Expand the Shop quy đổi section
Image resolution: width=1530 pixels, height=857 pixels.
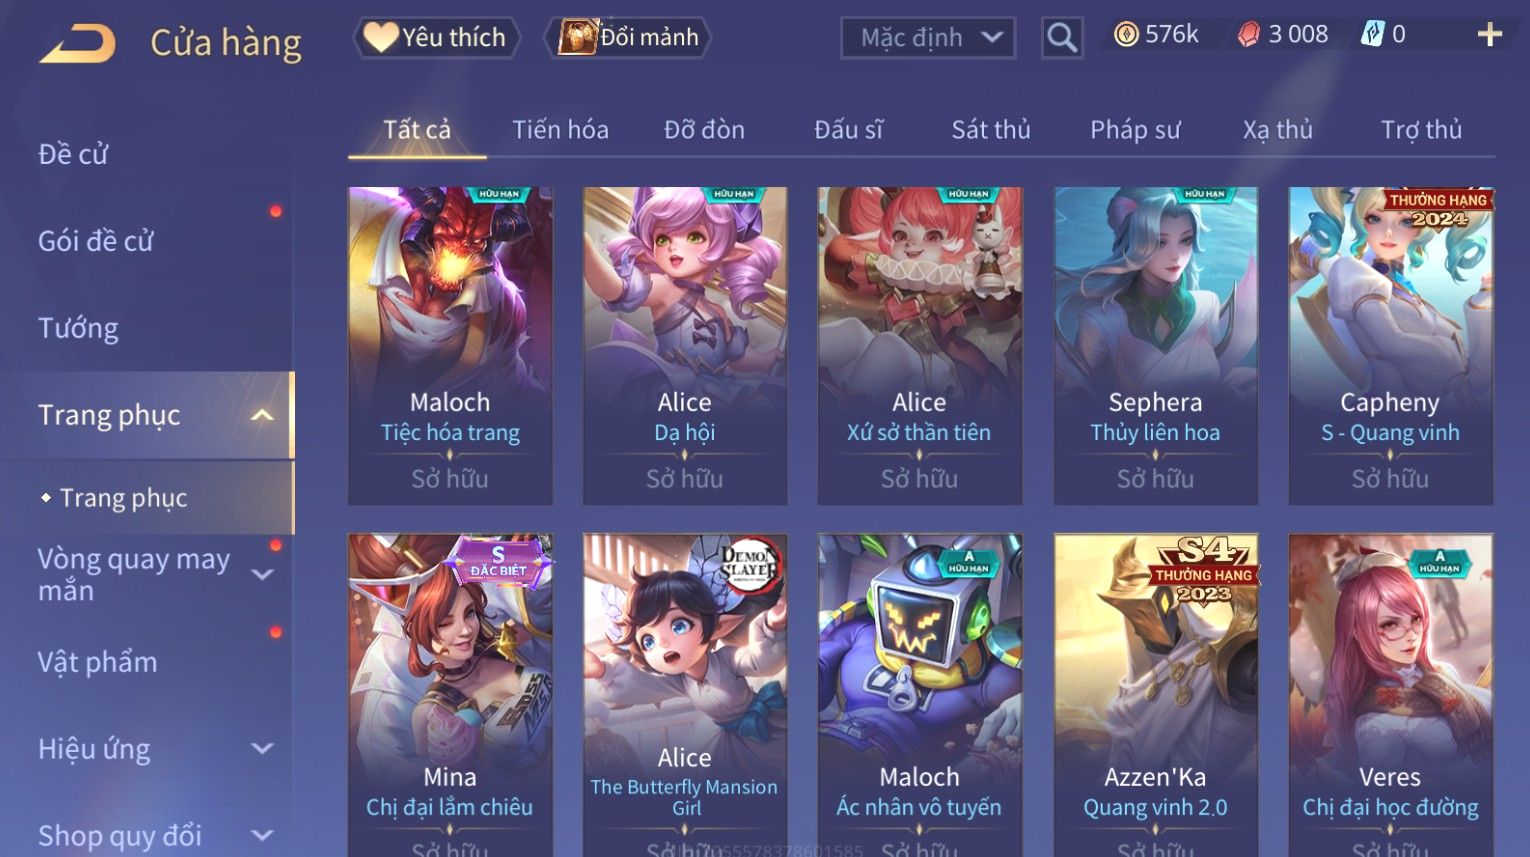262,836
